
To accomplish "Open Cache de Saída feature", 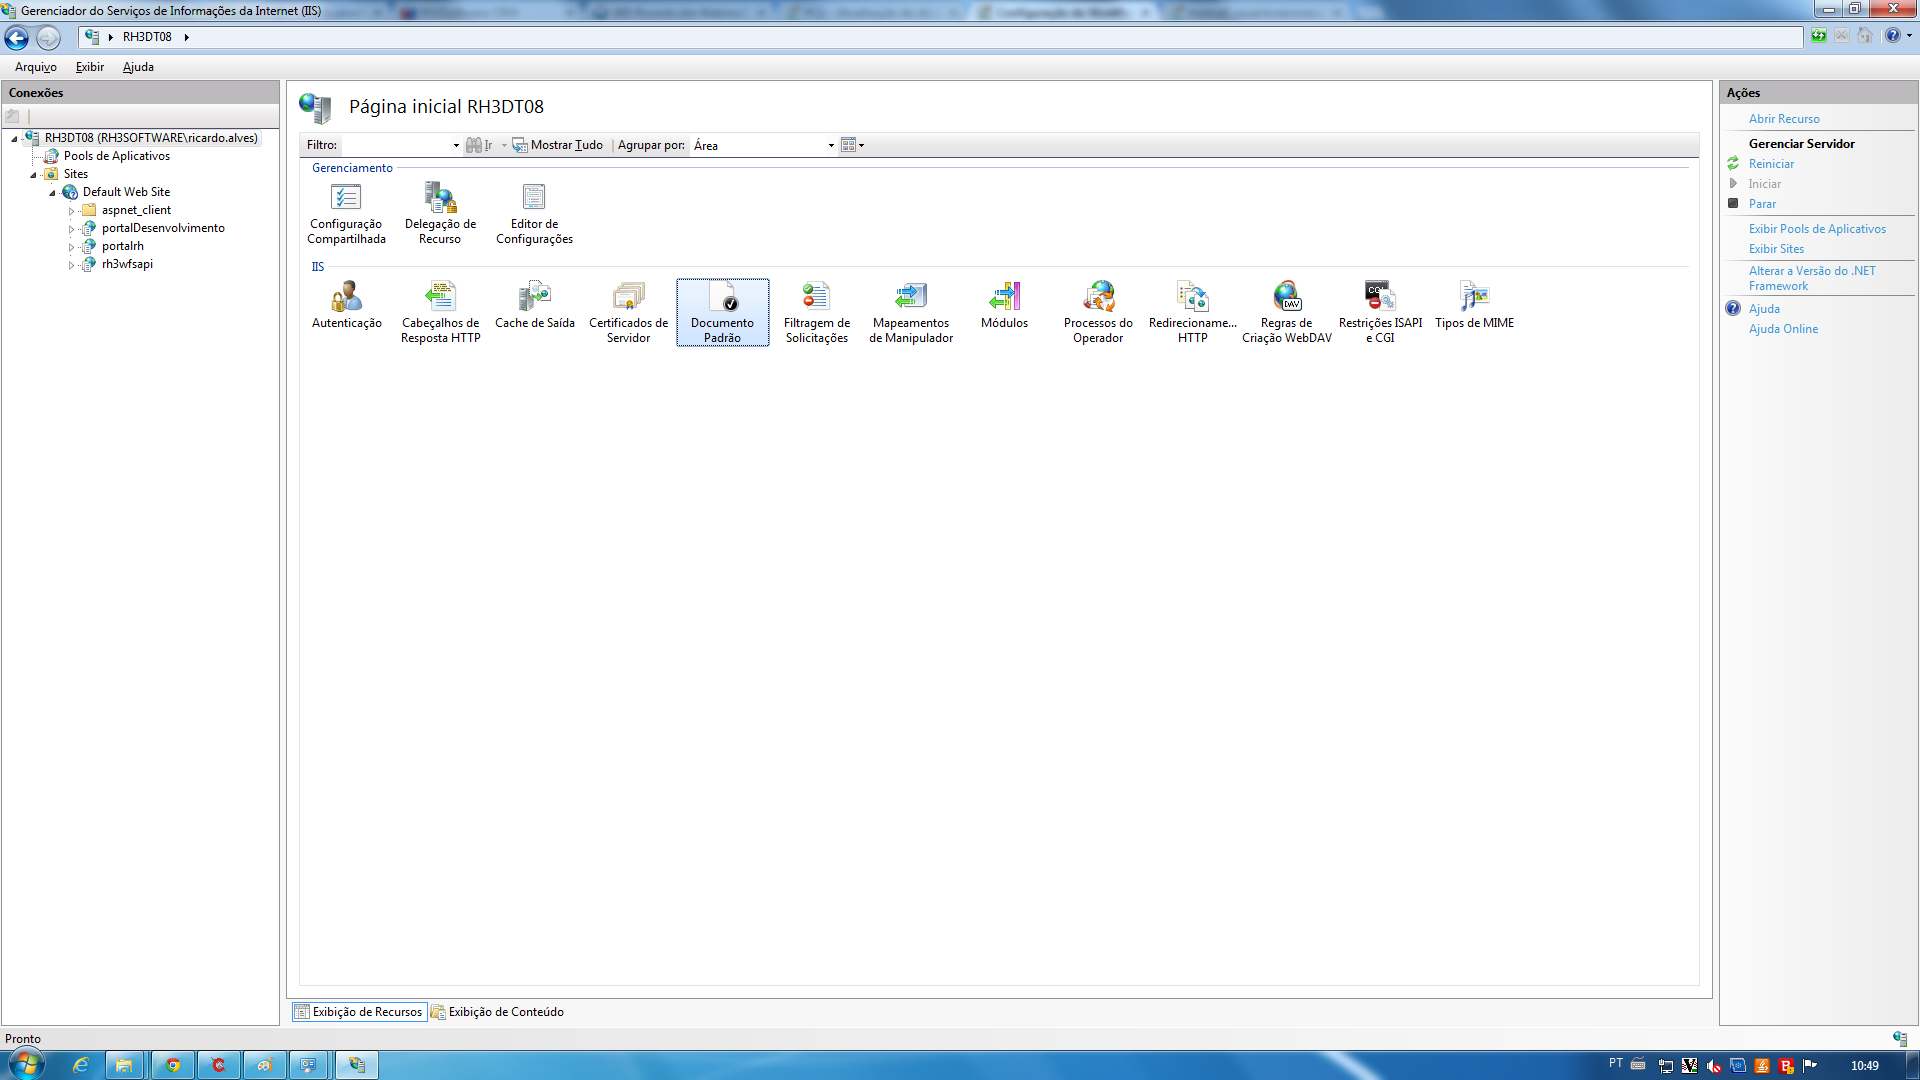I will (x=534, y=306).
